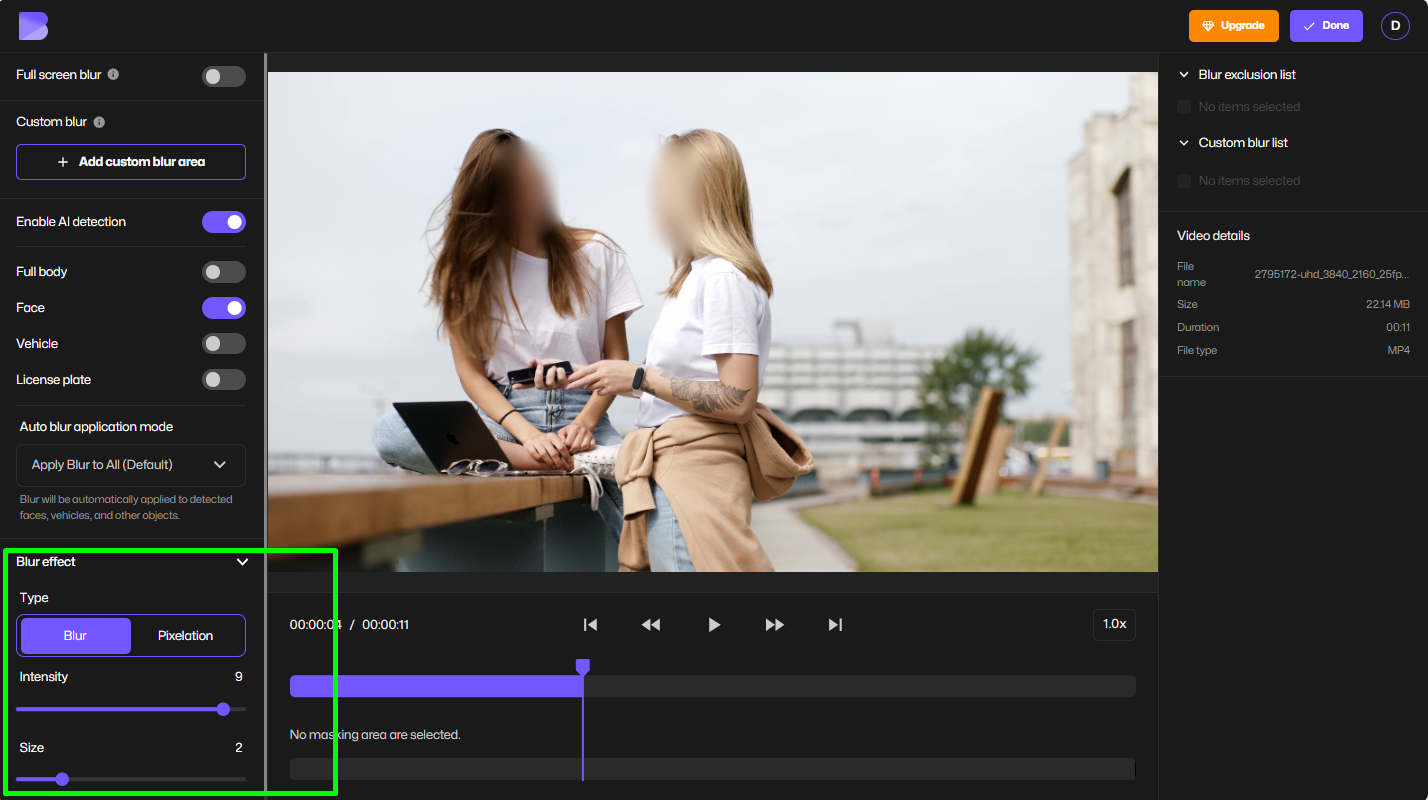
Task: Rewind the video playback
Action: (x=651, y=624)
